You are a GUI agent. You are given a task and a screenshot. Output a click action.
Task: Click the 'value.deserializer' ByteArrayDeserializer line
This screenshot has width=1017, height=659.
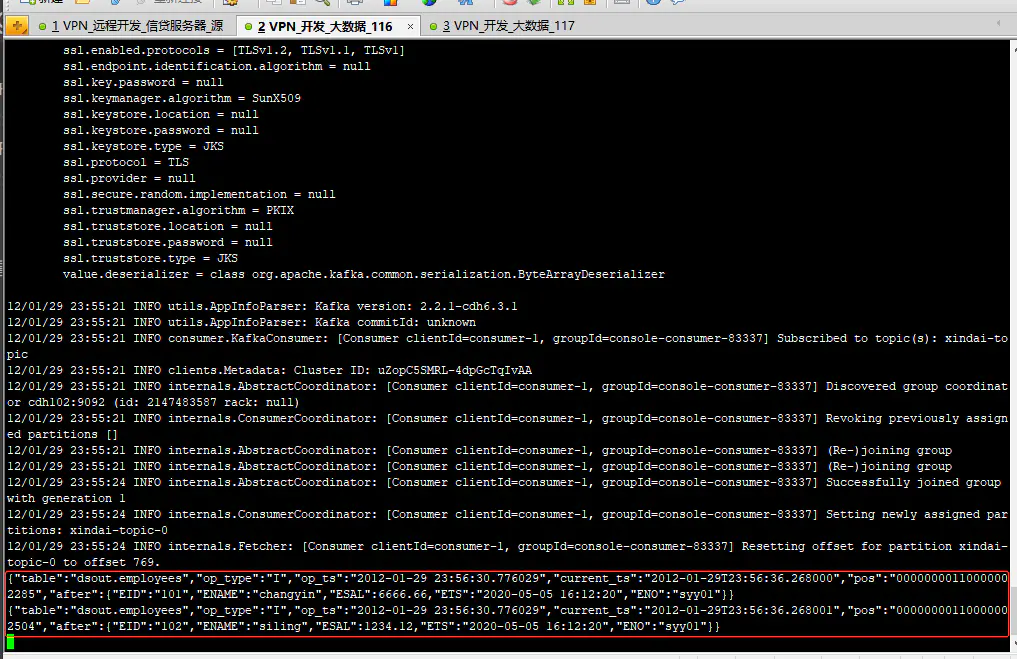pyautogui.click(x=364, y=274)
